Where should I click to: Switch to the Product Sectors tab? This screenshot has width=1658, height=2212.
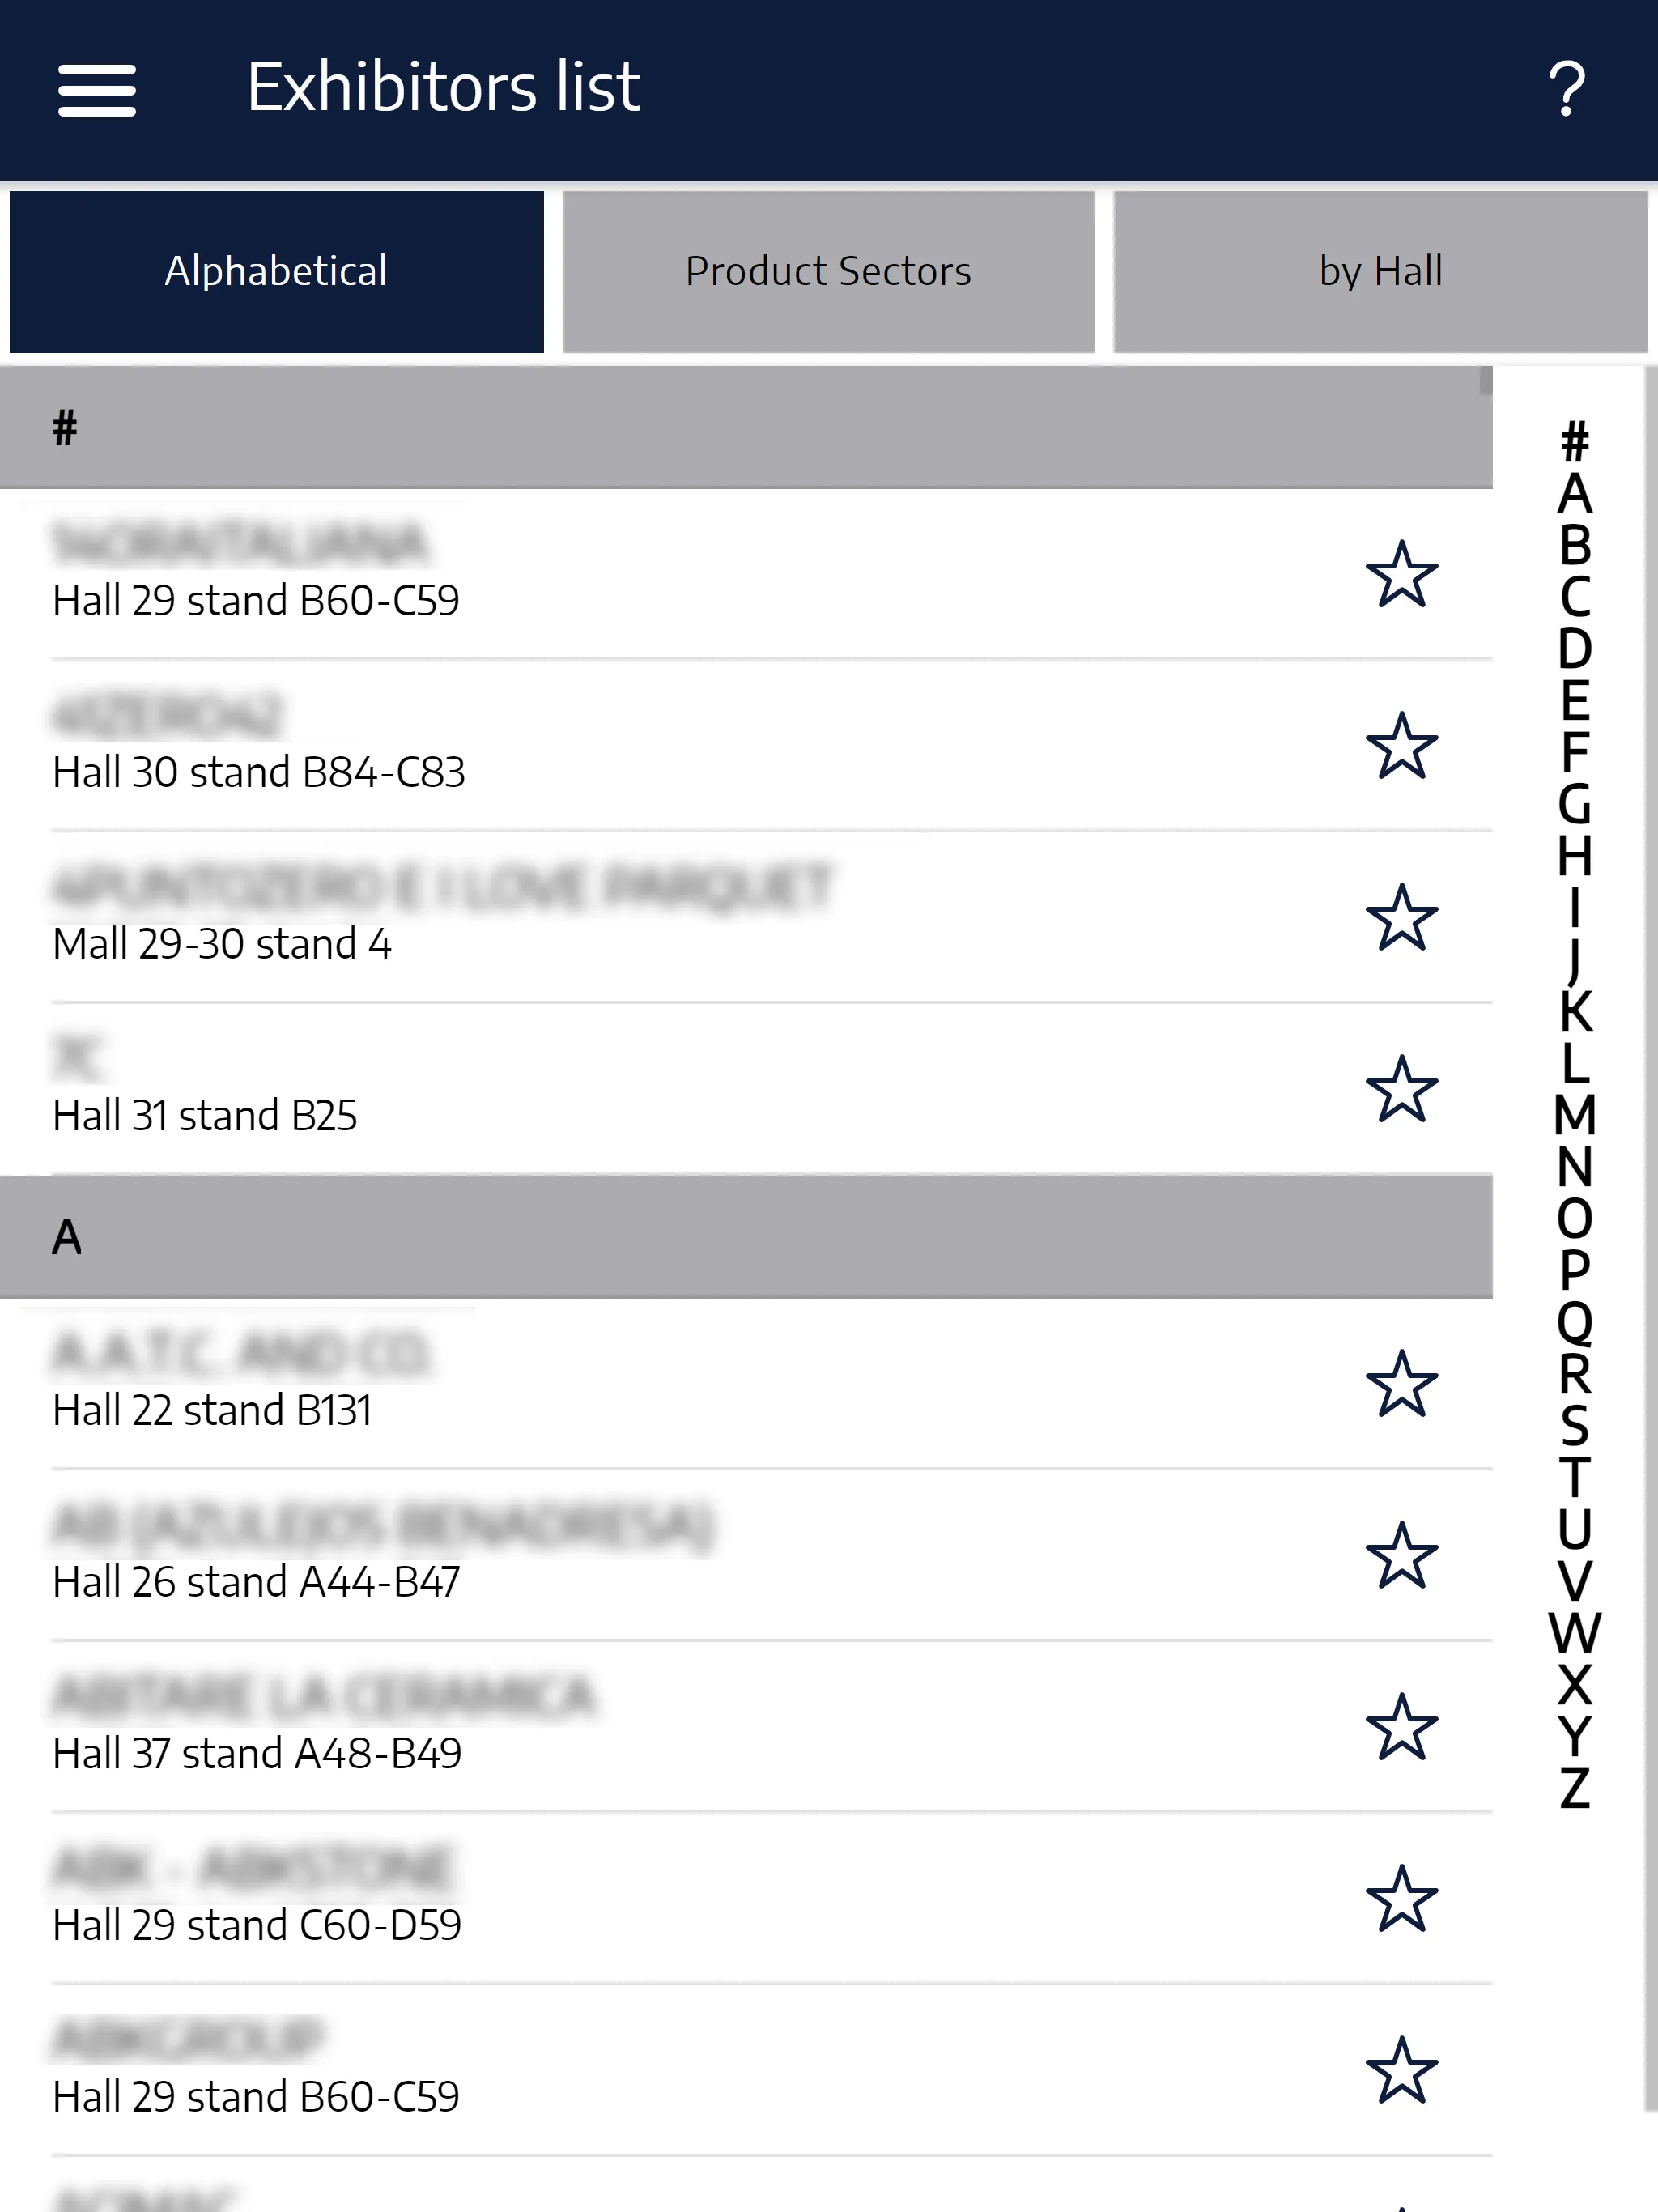[x=827, y=270]
